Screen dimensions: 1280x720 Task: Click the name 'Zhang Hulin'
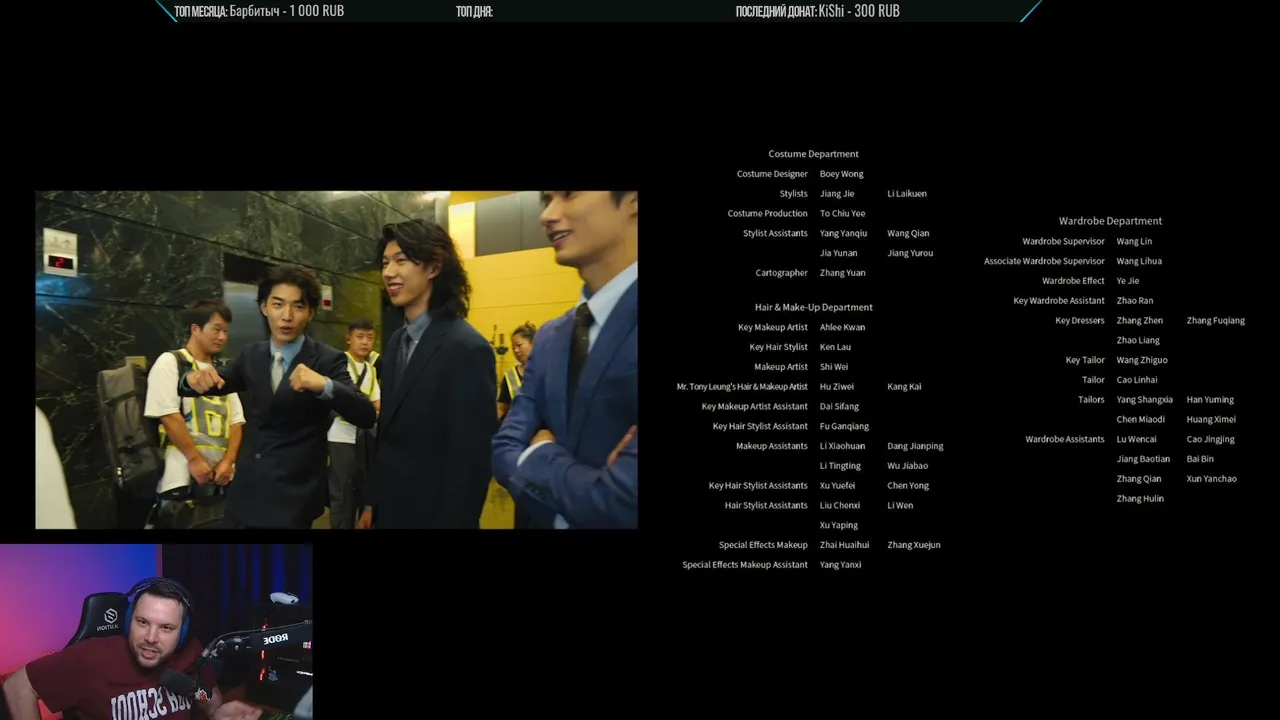click(1140, 499)
